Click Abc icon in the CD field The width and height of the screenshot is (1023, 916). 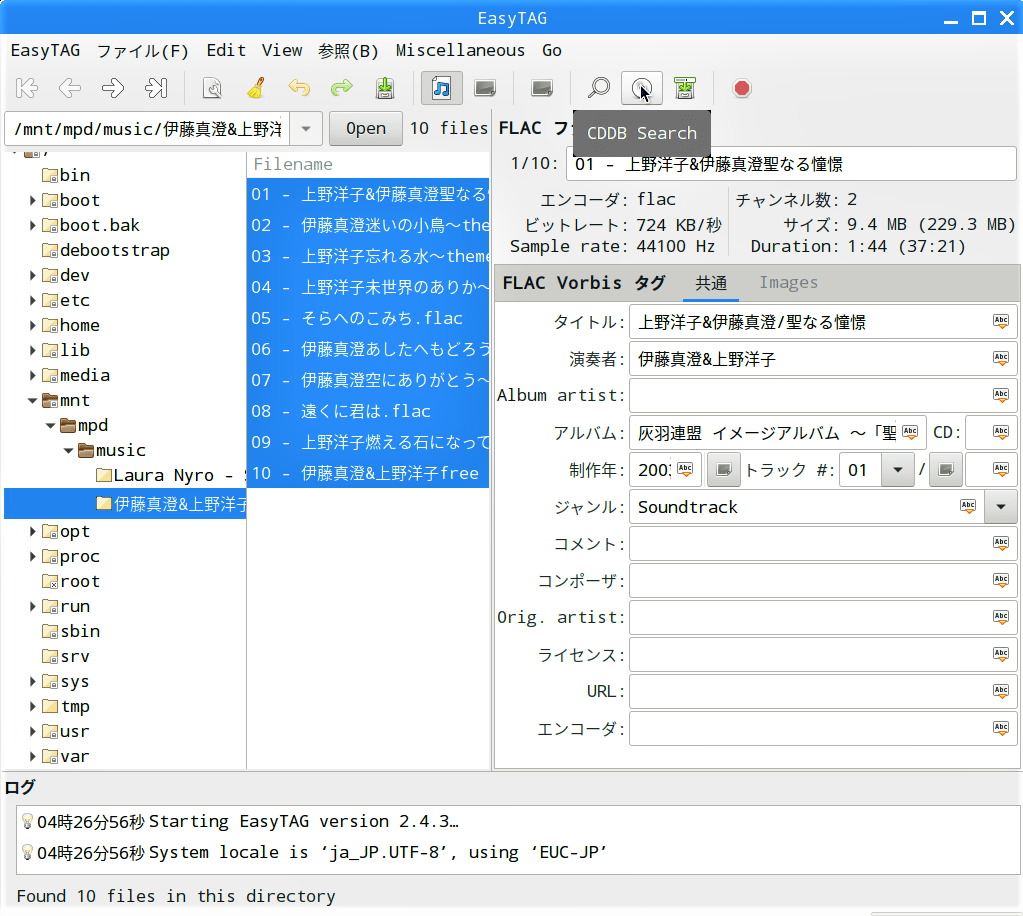(x=1001, y=432)
